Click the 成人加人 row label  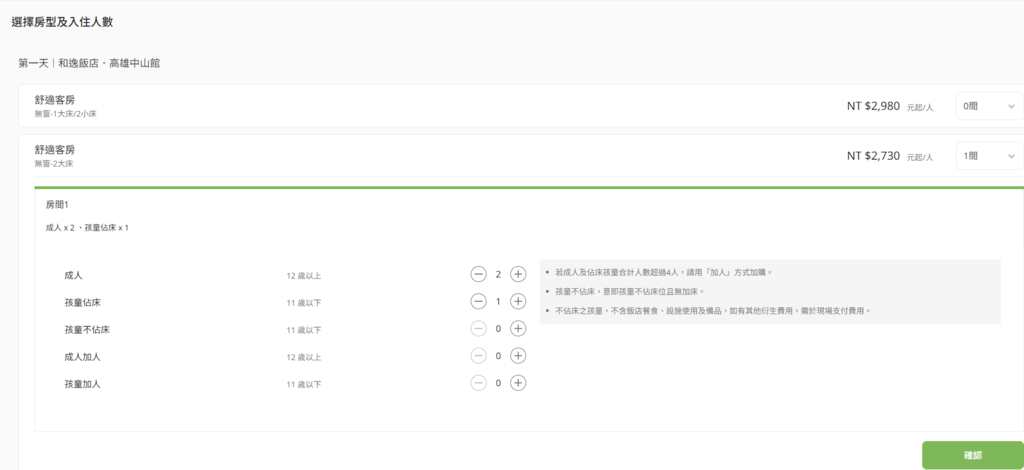coord(82,357)
